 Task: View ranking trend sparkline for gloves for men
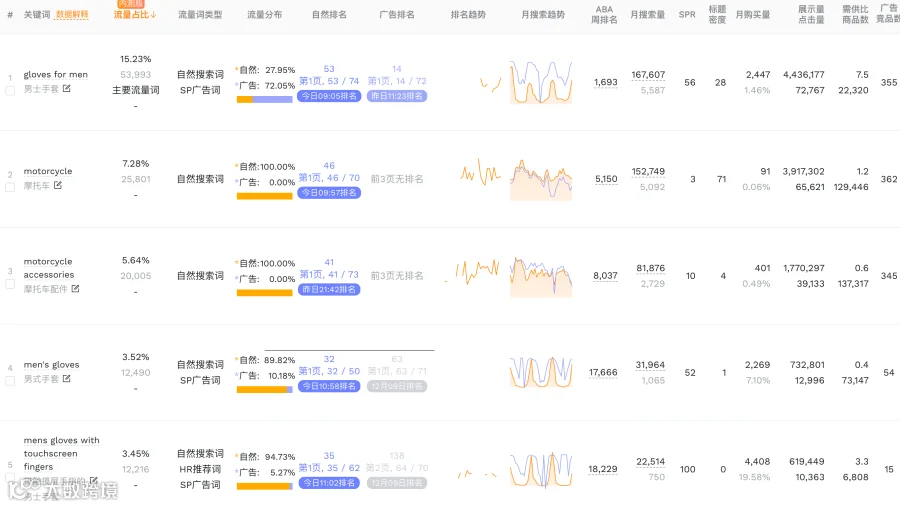click(490, 85)
